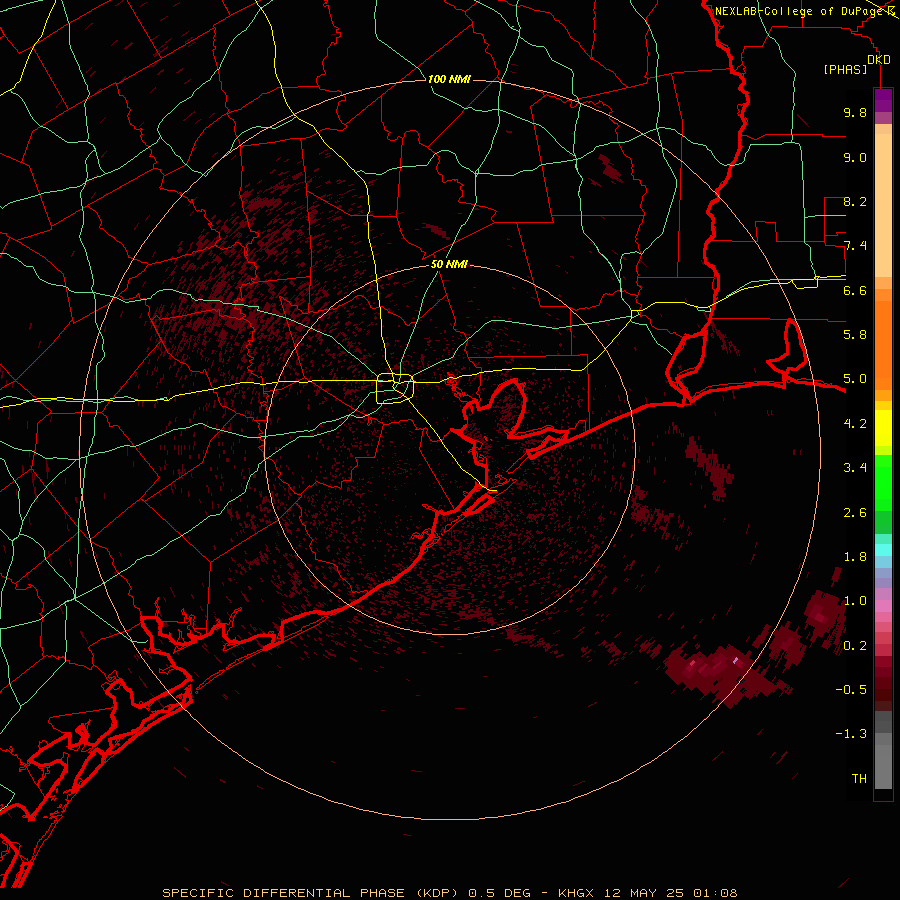Screen dimensions: 900x900
Task: Click the yellow highway loop at the radar center
Action: [395, 389]
